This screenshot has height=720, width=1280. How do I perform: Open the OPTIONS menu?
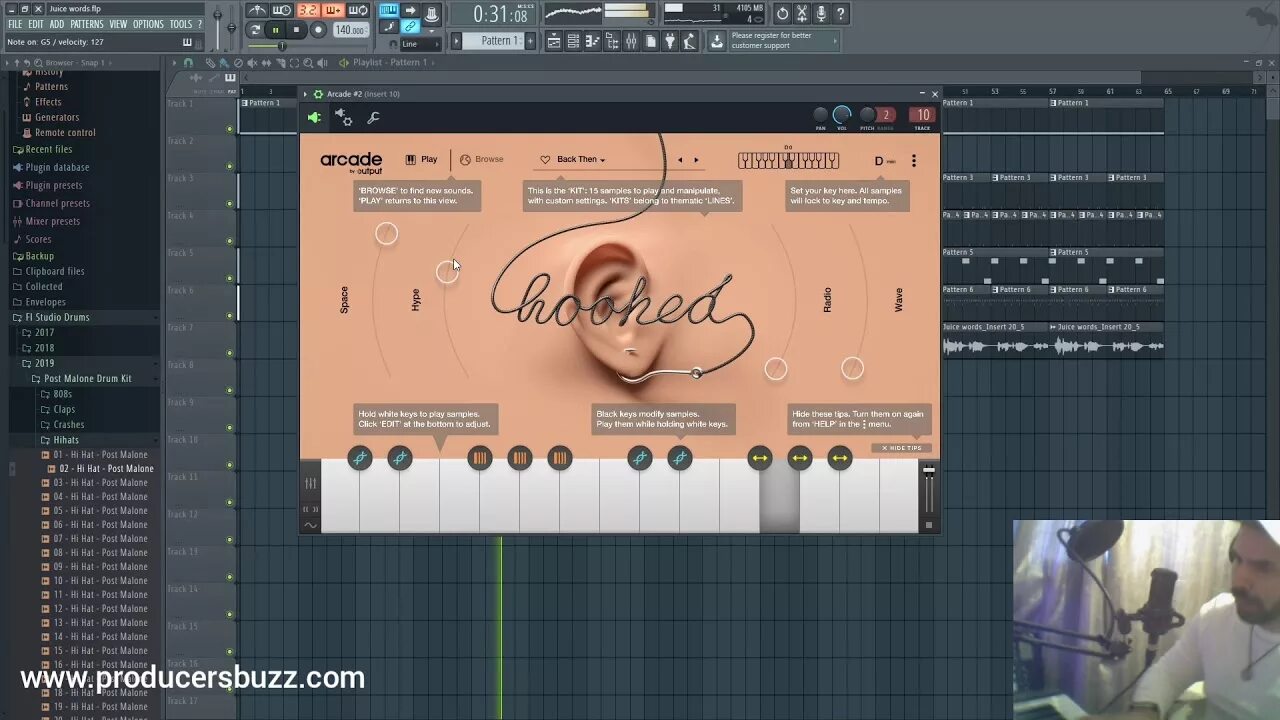point(148,24)
